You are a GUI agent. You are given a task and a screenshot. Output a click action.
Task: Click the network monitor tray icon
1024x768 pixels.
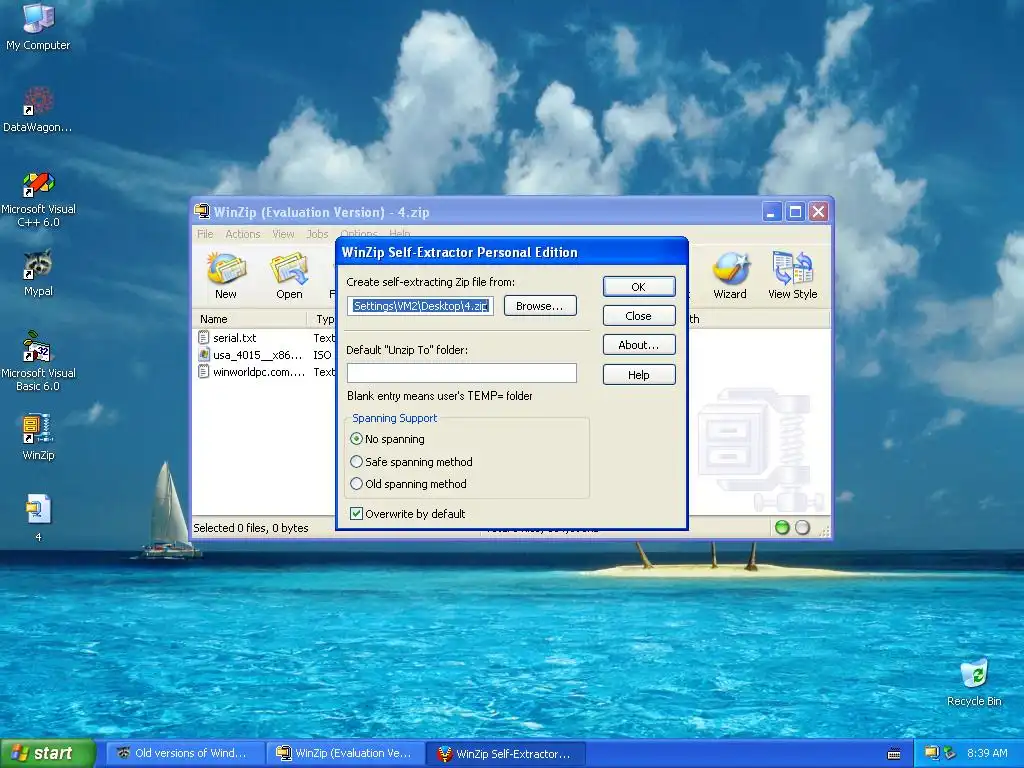tap(932, 753)
